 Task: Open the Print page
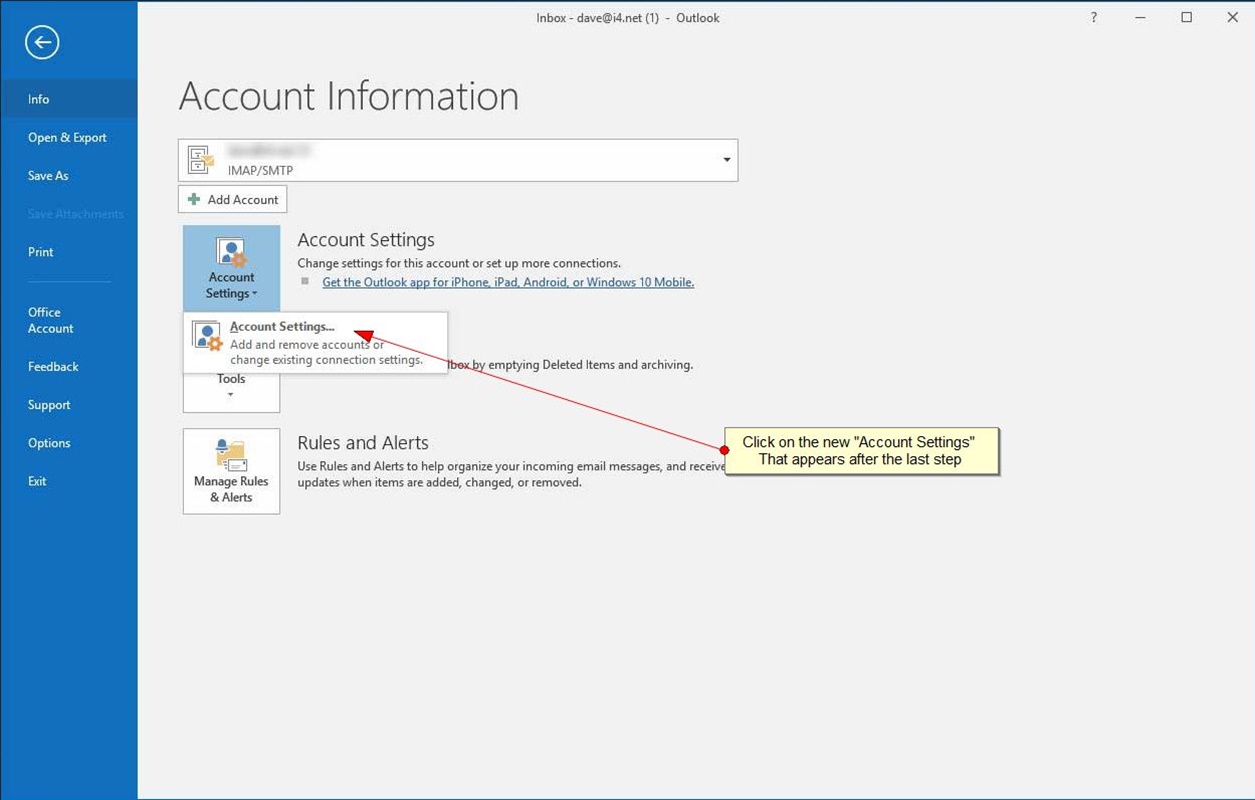pyautogui.click(x=41, y=252)
